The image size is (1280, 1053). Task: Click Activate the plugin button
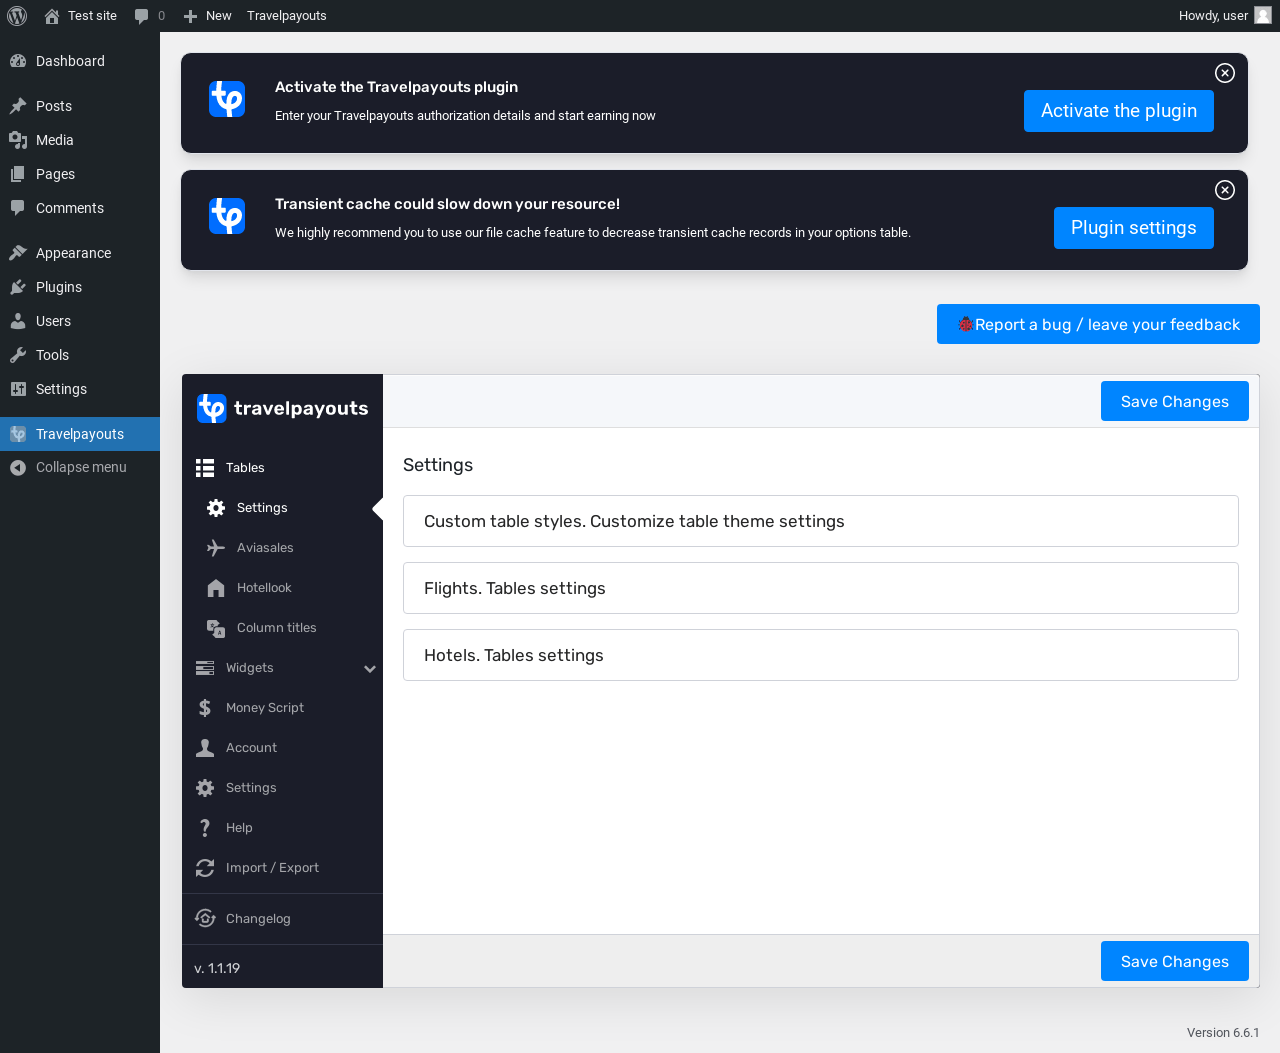pyautogui.click(x=1119, y=111)
